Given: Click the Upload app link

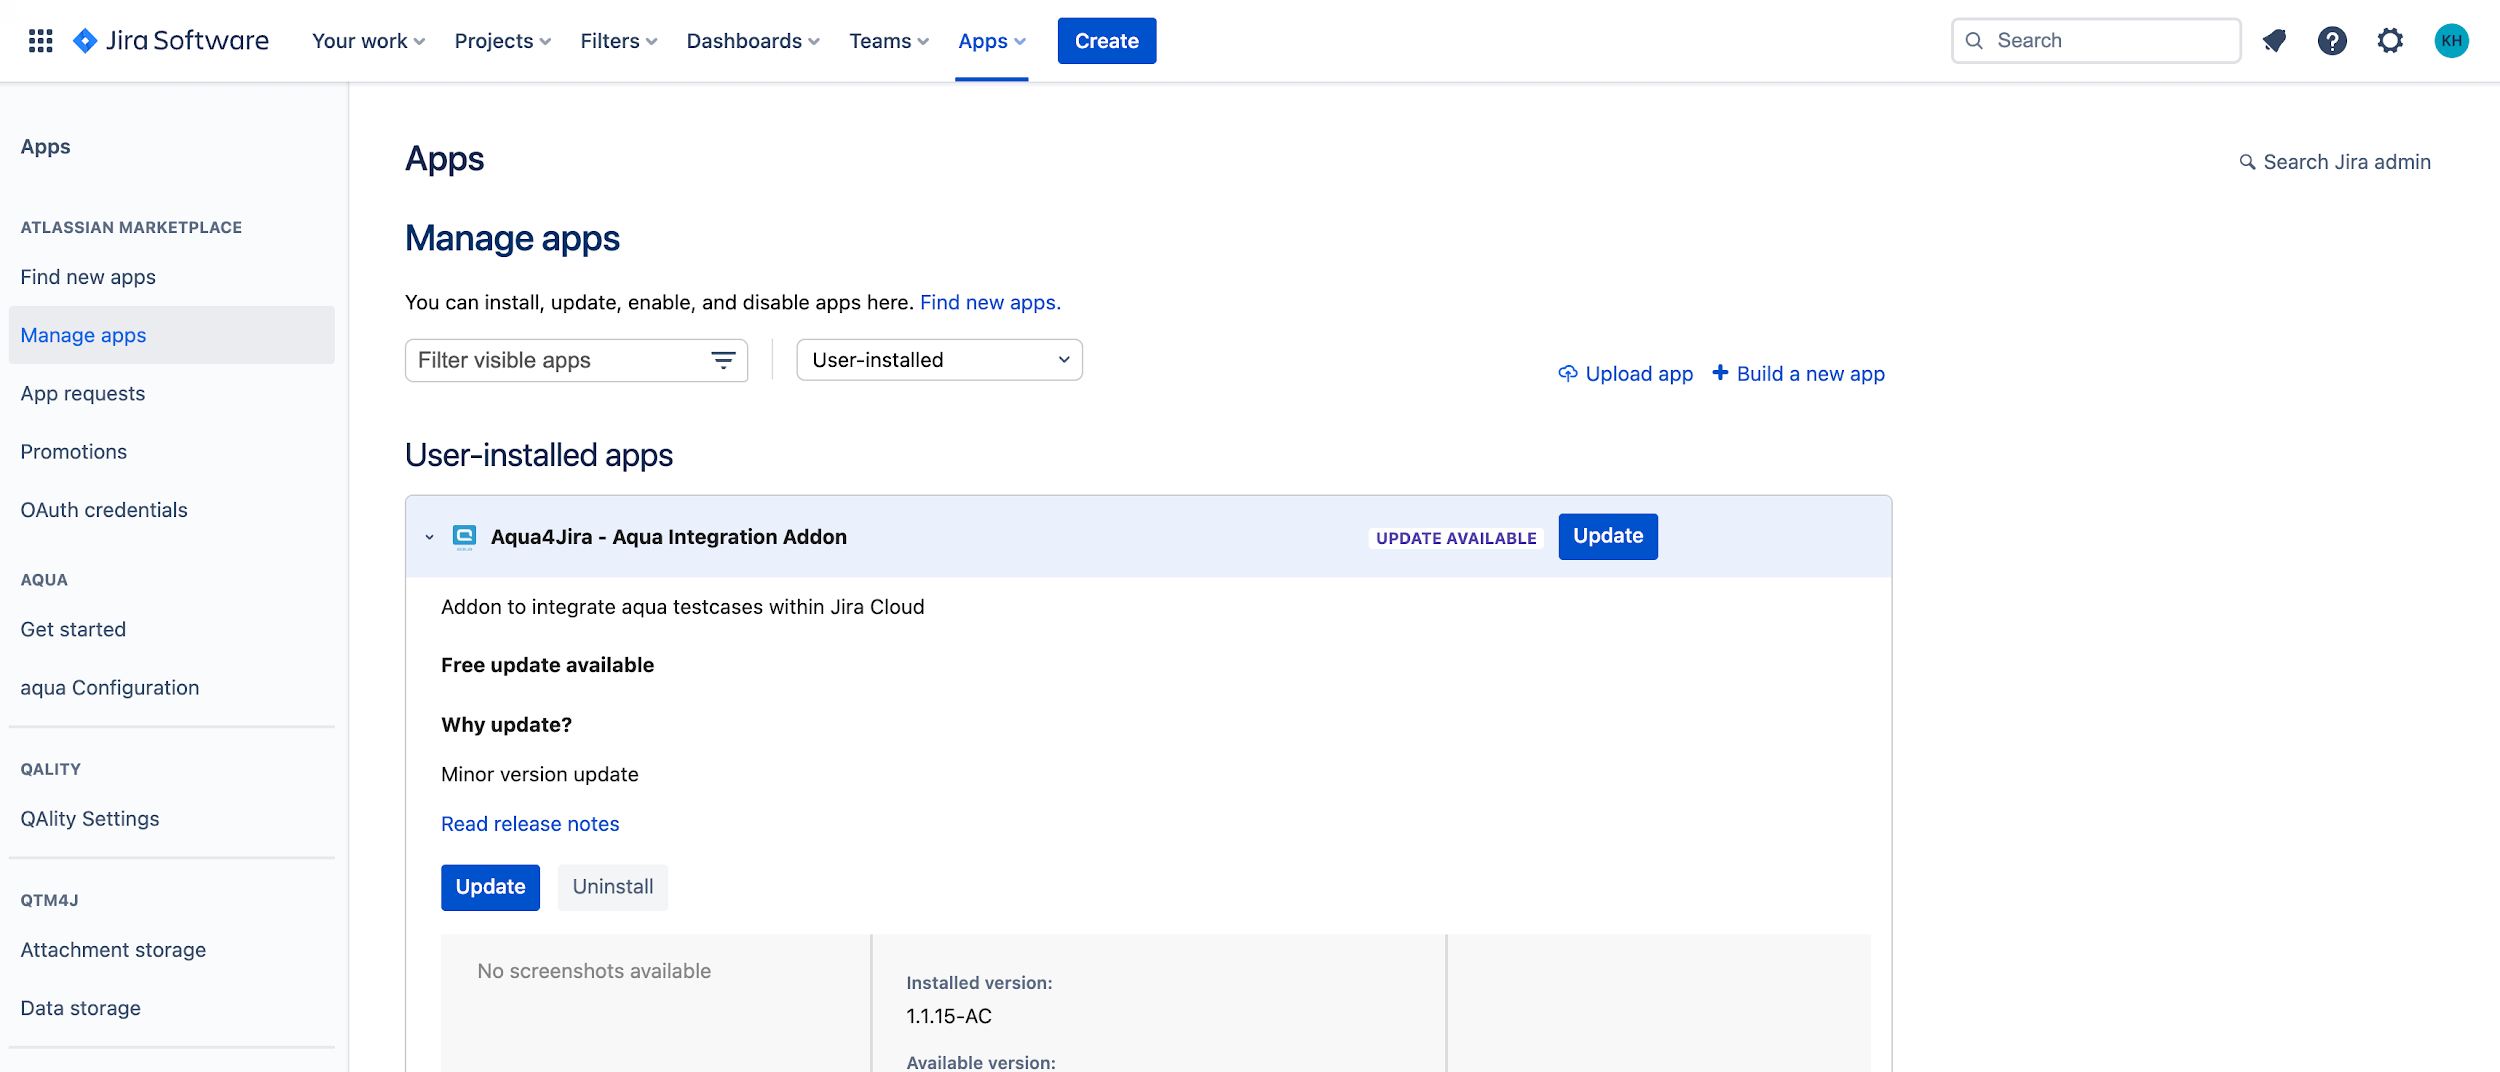Looking at the screenshot, I should 1626,374.
